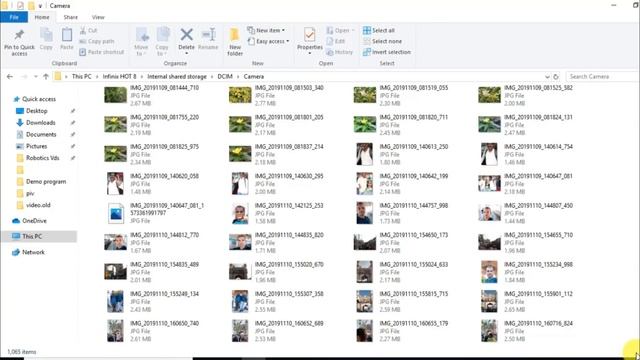640x360 pixels.
Task: Select file IMG_20191110_144812_770
Action: (152, 242)
